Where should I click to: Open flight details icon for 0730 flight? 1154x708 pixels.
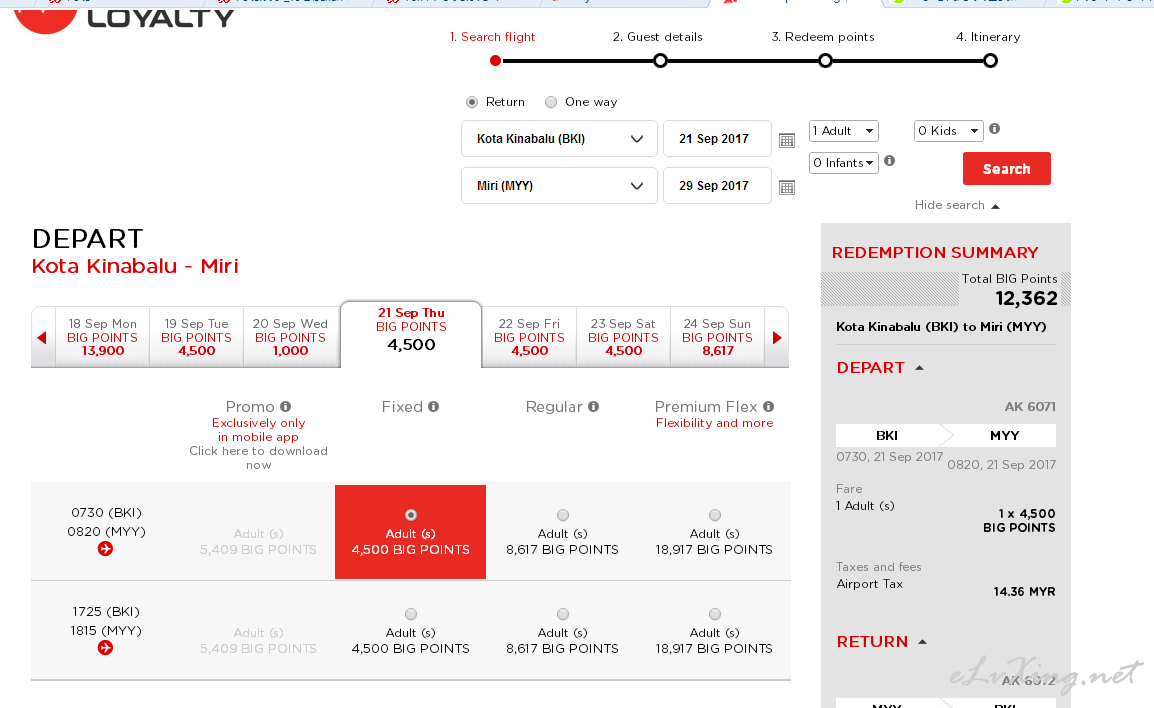[x=105, y=549]
